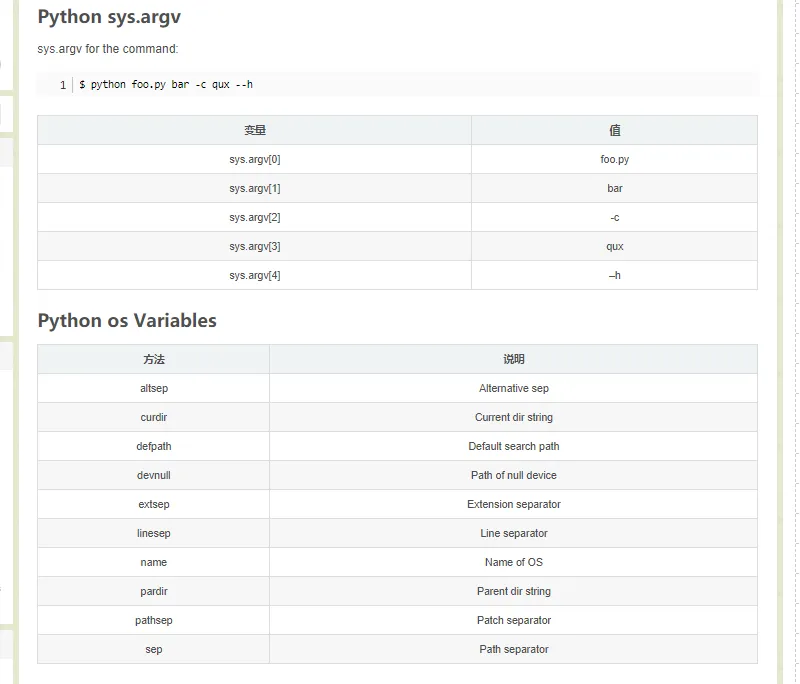
Task: Click the "Python os Variables" heading
Action: (x=127, y=321)
